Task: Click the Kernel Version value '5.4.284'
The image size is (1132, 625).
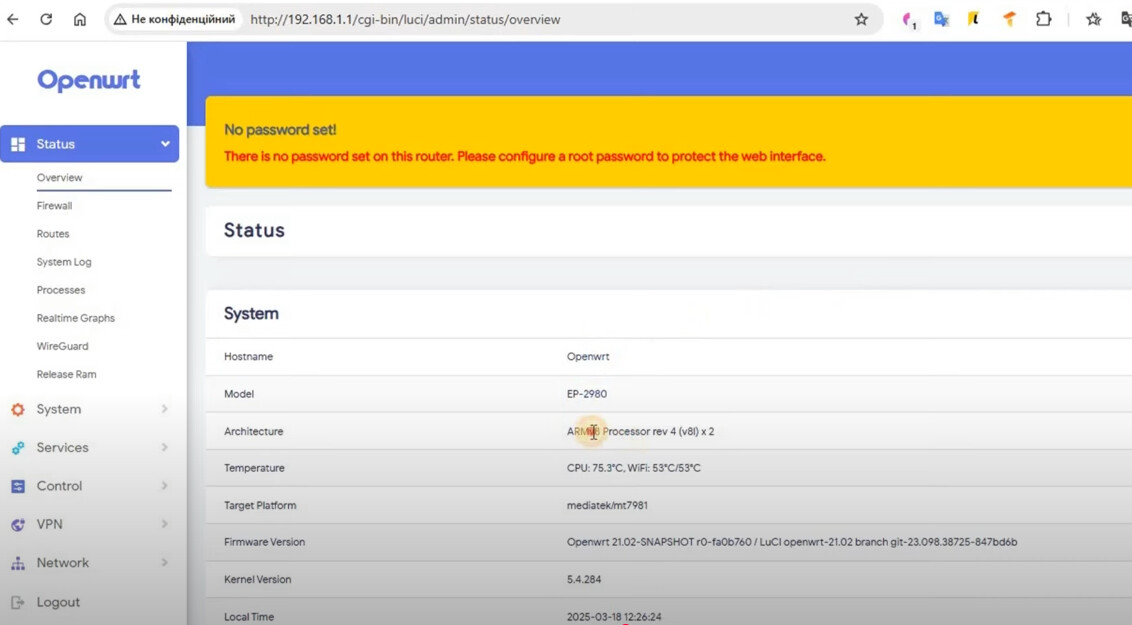Action: coord(583,580)
